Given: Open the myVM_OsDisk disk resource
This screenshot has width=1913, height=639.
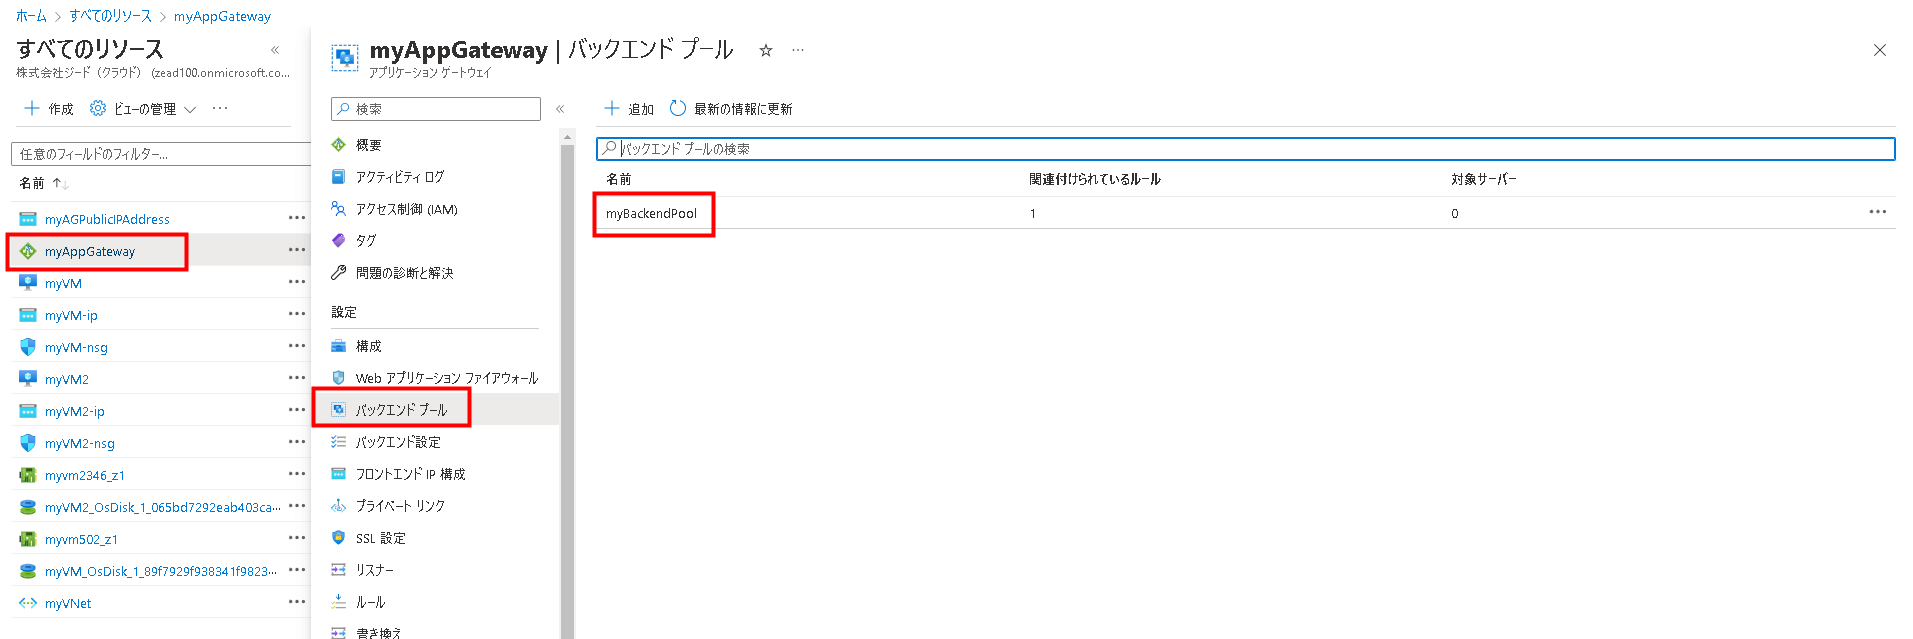Looking at the screenshot, I should (161, 571).
